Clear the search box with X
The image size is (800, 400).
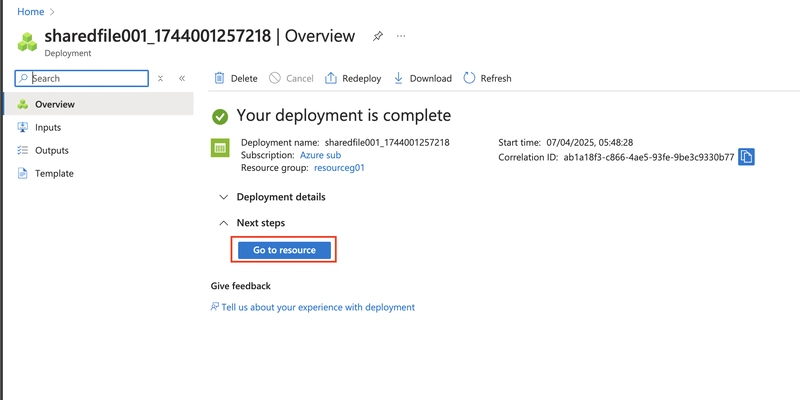[x=160, y=79]
